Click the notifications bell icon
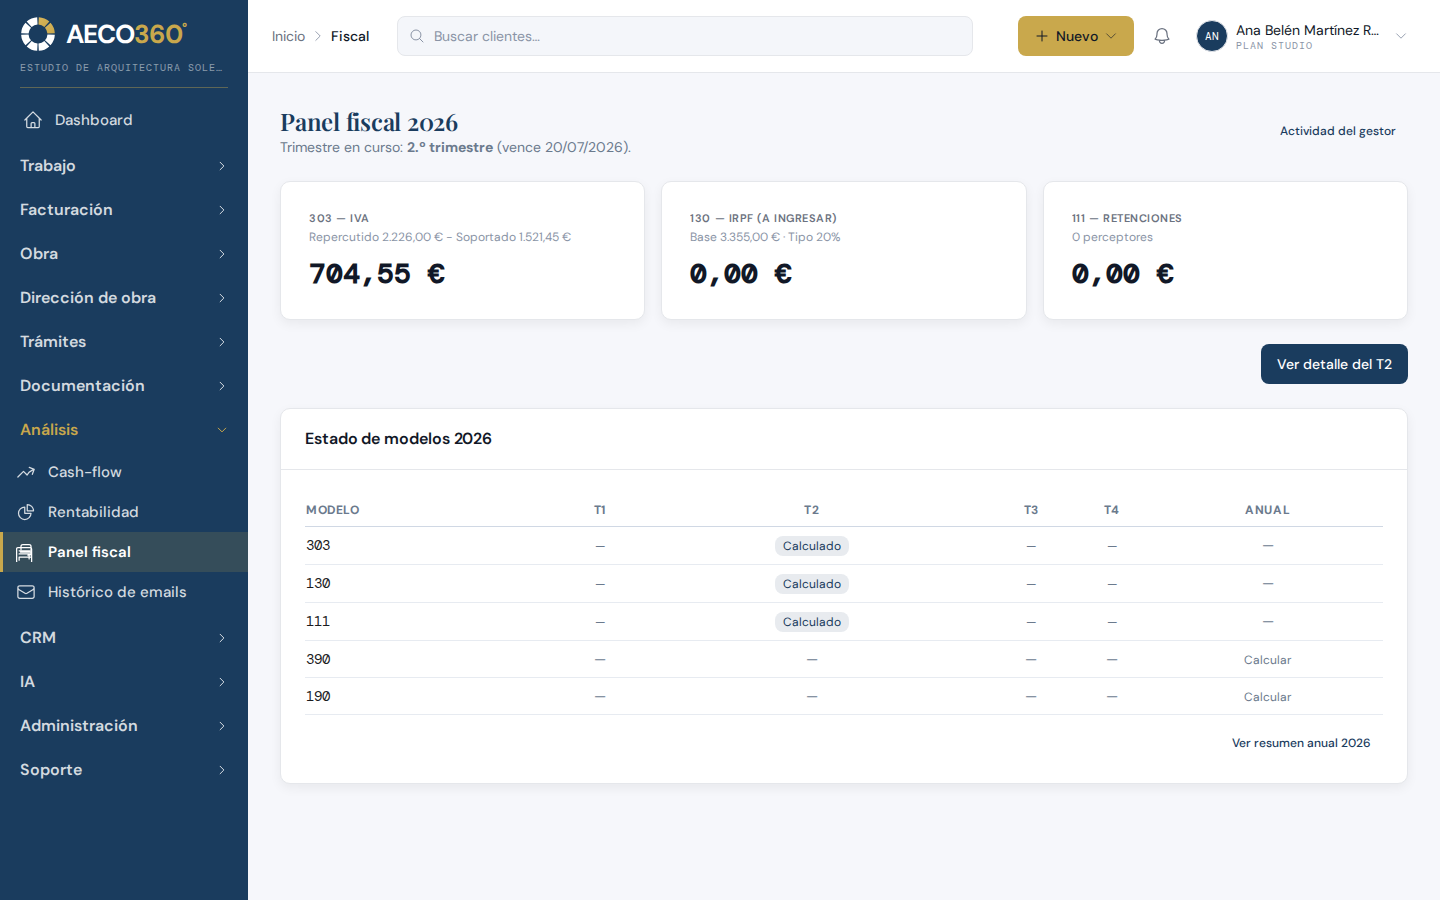The width and height of the screenshot is (1440, 900). (1162, 36)
